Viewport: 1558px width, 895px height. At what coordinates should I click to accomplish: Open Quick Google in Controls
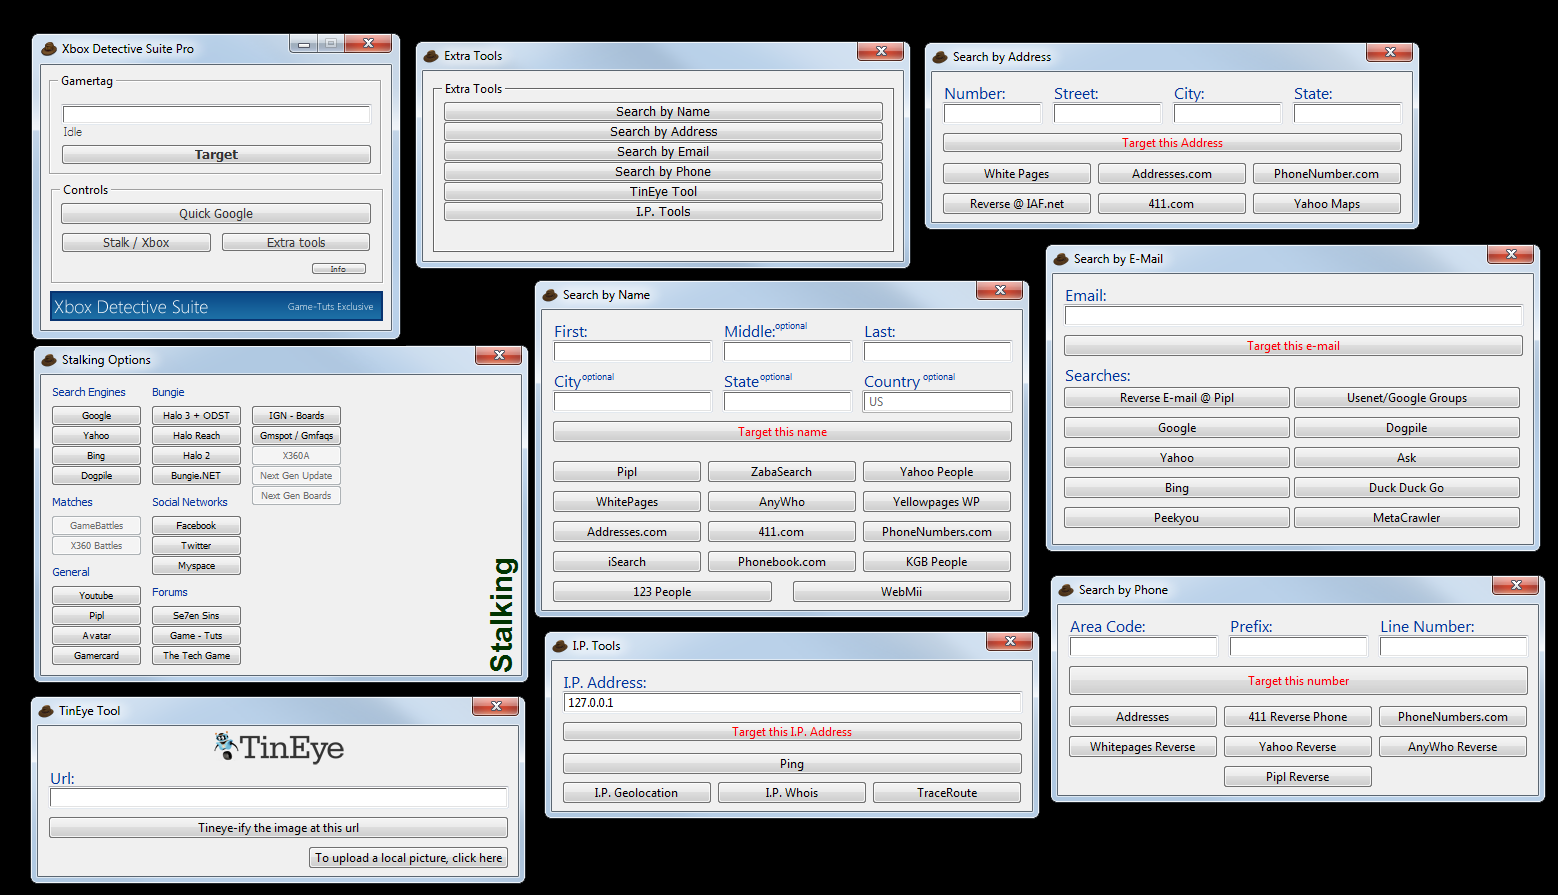click(x=216, y=214)
